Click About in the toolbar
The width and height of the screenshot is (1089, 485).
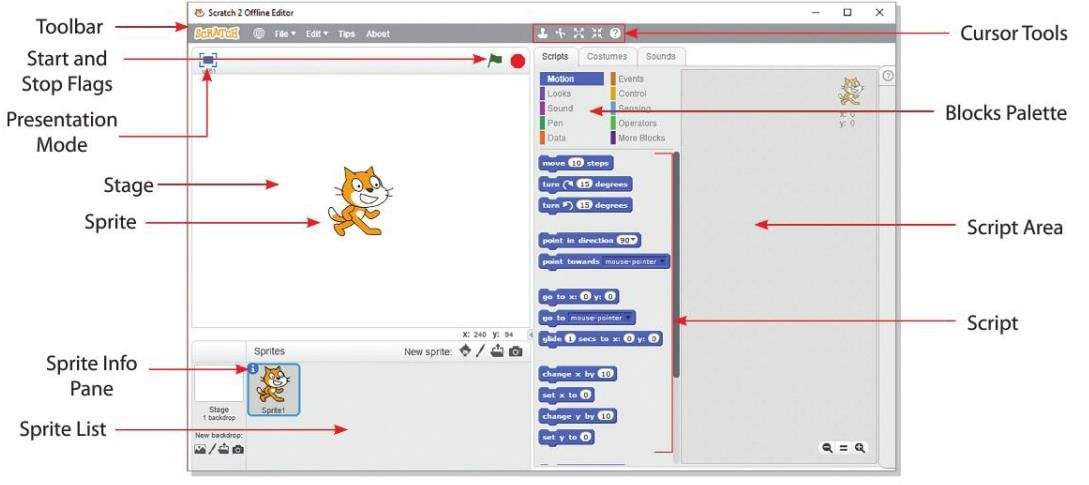tap(378, 33)
